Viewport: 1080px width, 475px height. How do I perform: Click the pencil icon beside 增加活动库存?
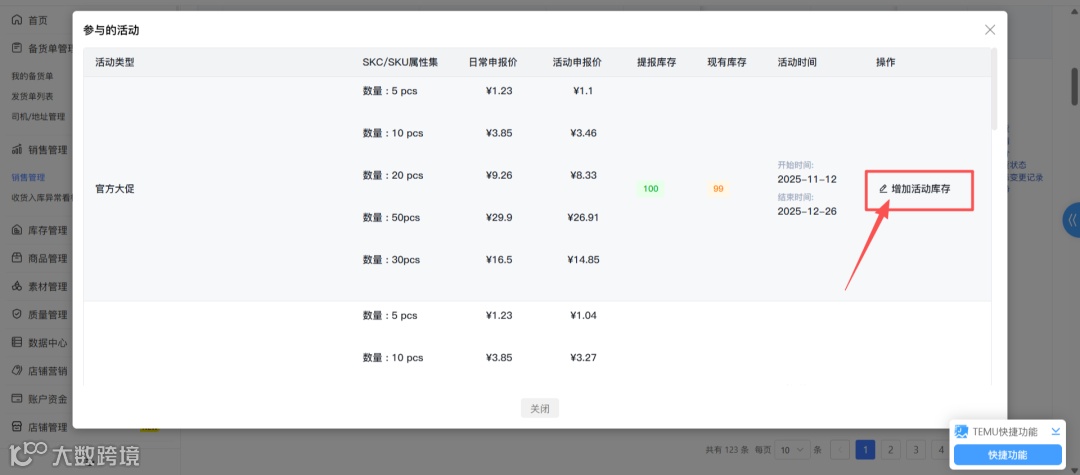tap(884, 189)
